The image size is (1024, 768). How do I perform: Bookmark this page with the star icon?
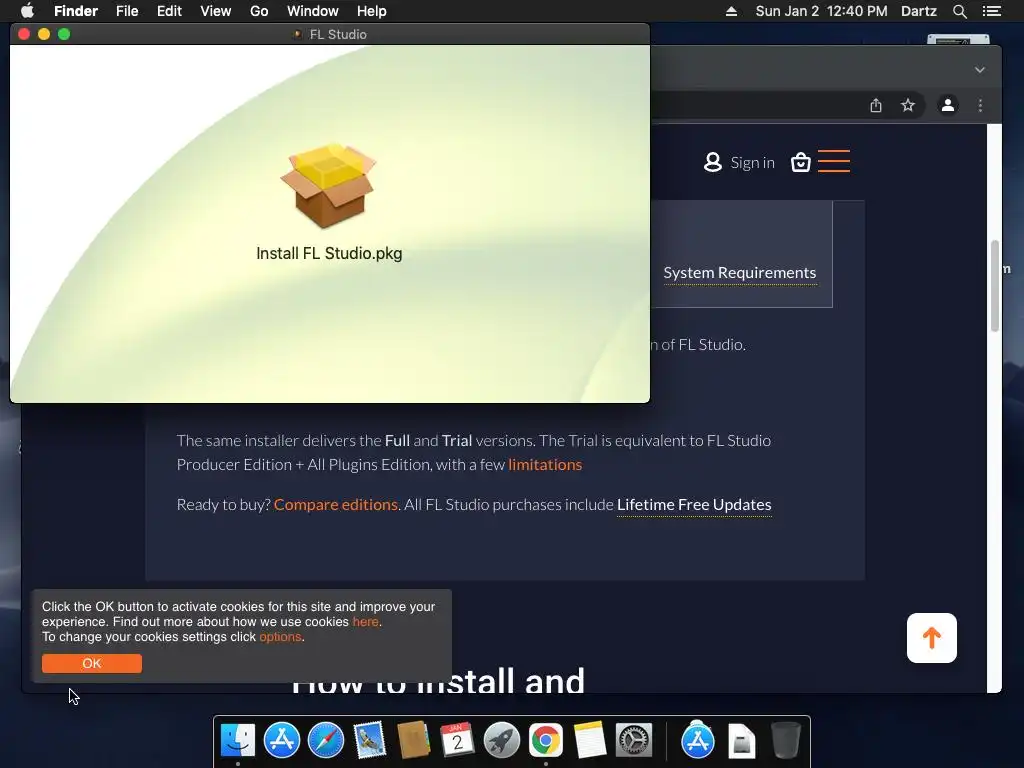click(908, 105)
